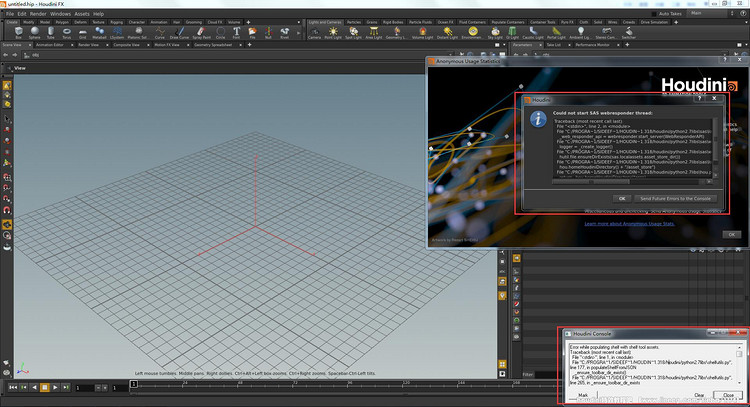Add a new shelf tab with plus
Viewport: 750px width, 407px height.
tap(248, 22)
